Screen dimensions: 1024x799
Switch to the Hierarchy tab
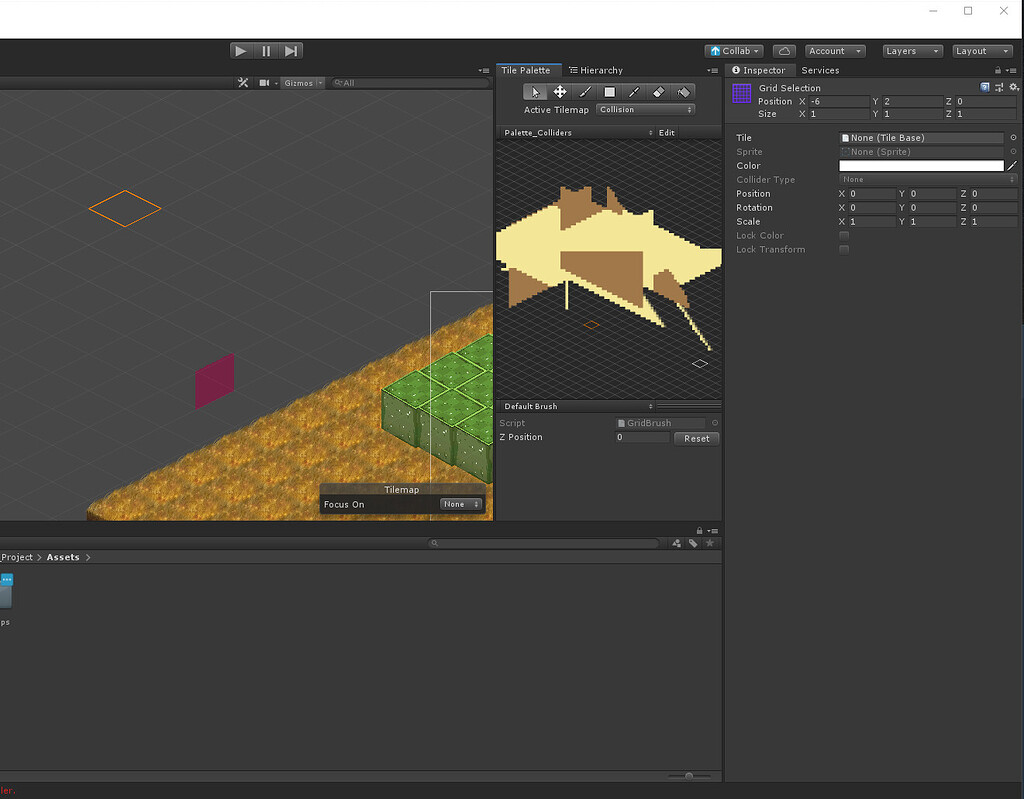(x=596, y=70)
